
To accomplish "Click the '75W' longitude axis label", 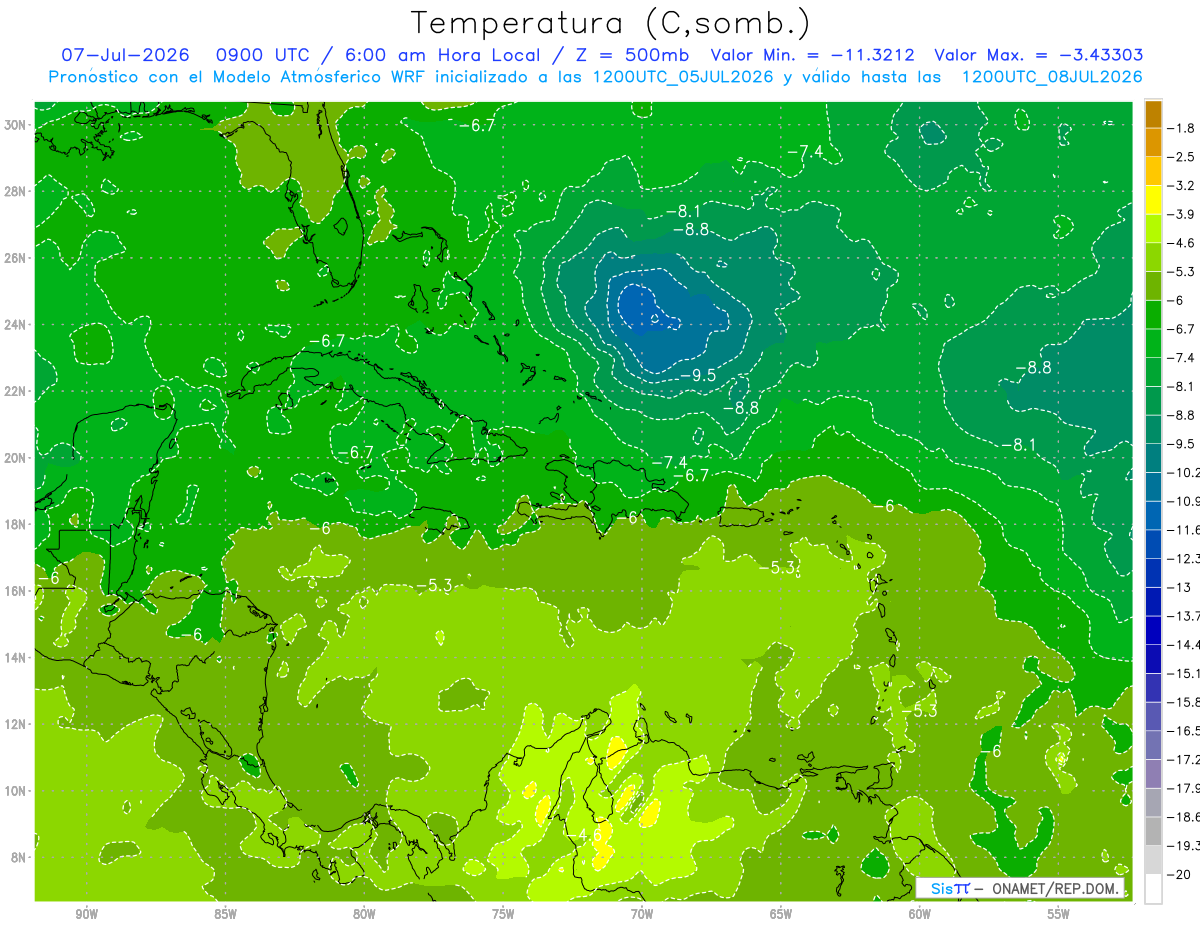I will (503, 914).
